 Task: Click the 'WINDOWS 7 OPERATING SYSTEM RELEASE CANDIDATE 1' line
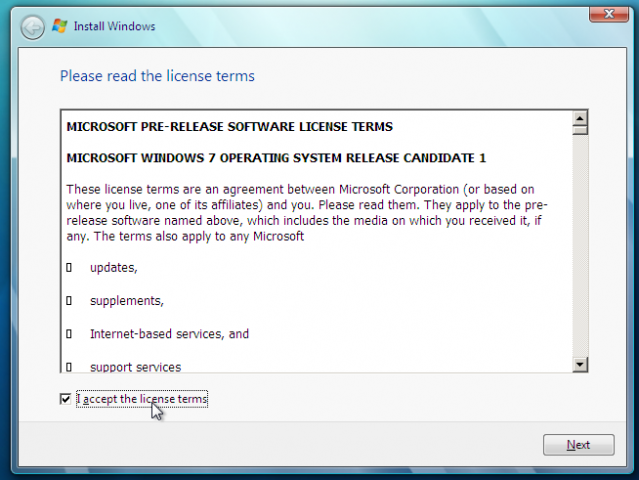point(276,158)
